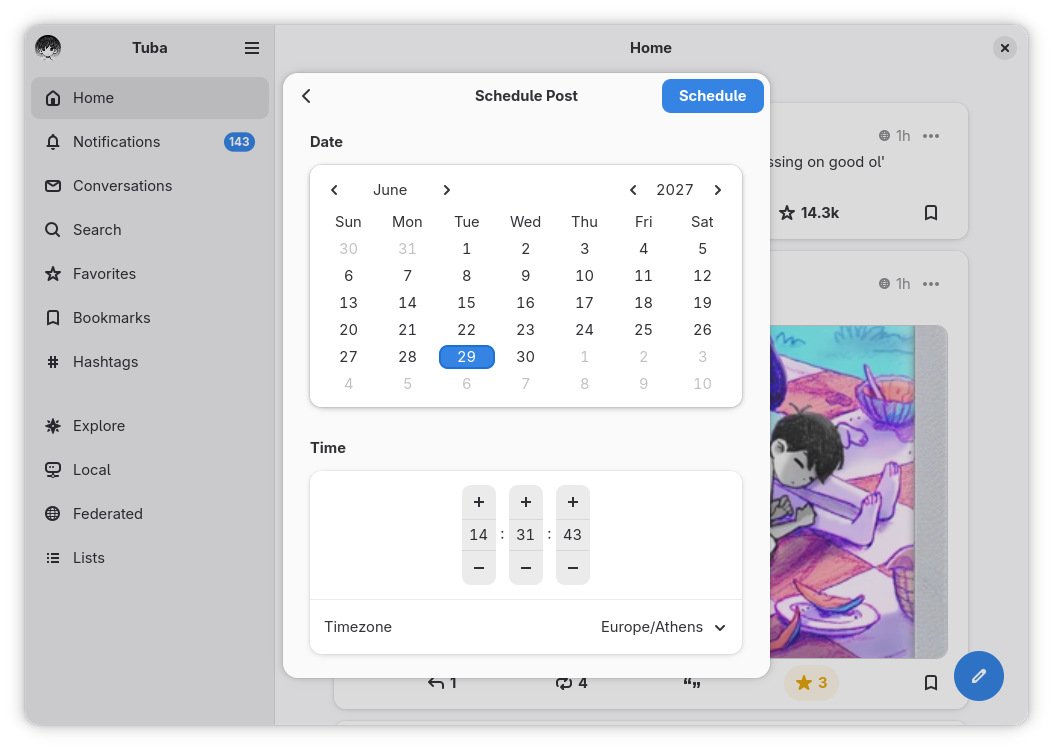Click the quote icon under illustration post
The image size is (1053, 750).
click(x=692, y=683)
